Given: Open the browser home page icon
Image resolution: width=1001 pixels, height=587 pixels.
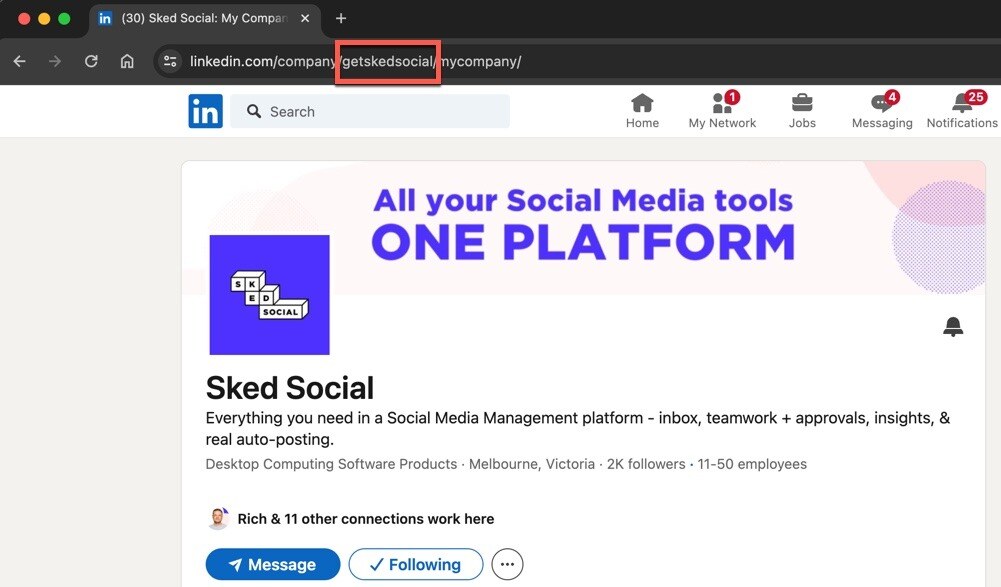Looking at the screenshot, I should tap(127, 61).
